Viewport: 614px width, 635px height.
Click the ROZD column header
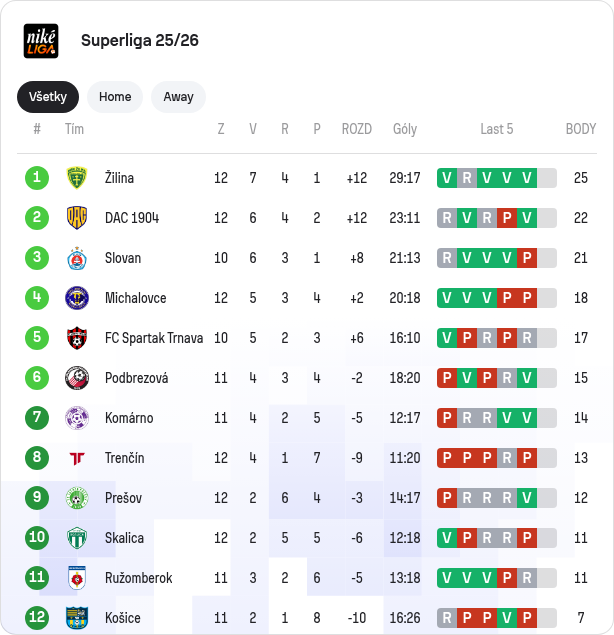(356, 129)
